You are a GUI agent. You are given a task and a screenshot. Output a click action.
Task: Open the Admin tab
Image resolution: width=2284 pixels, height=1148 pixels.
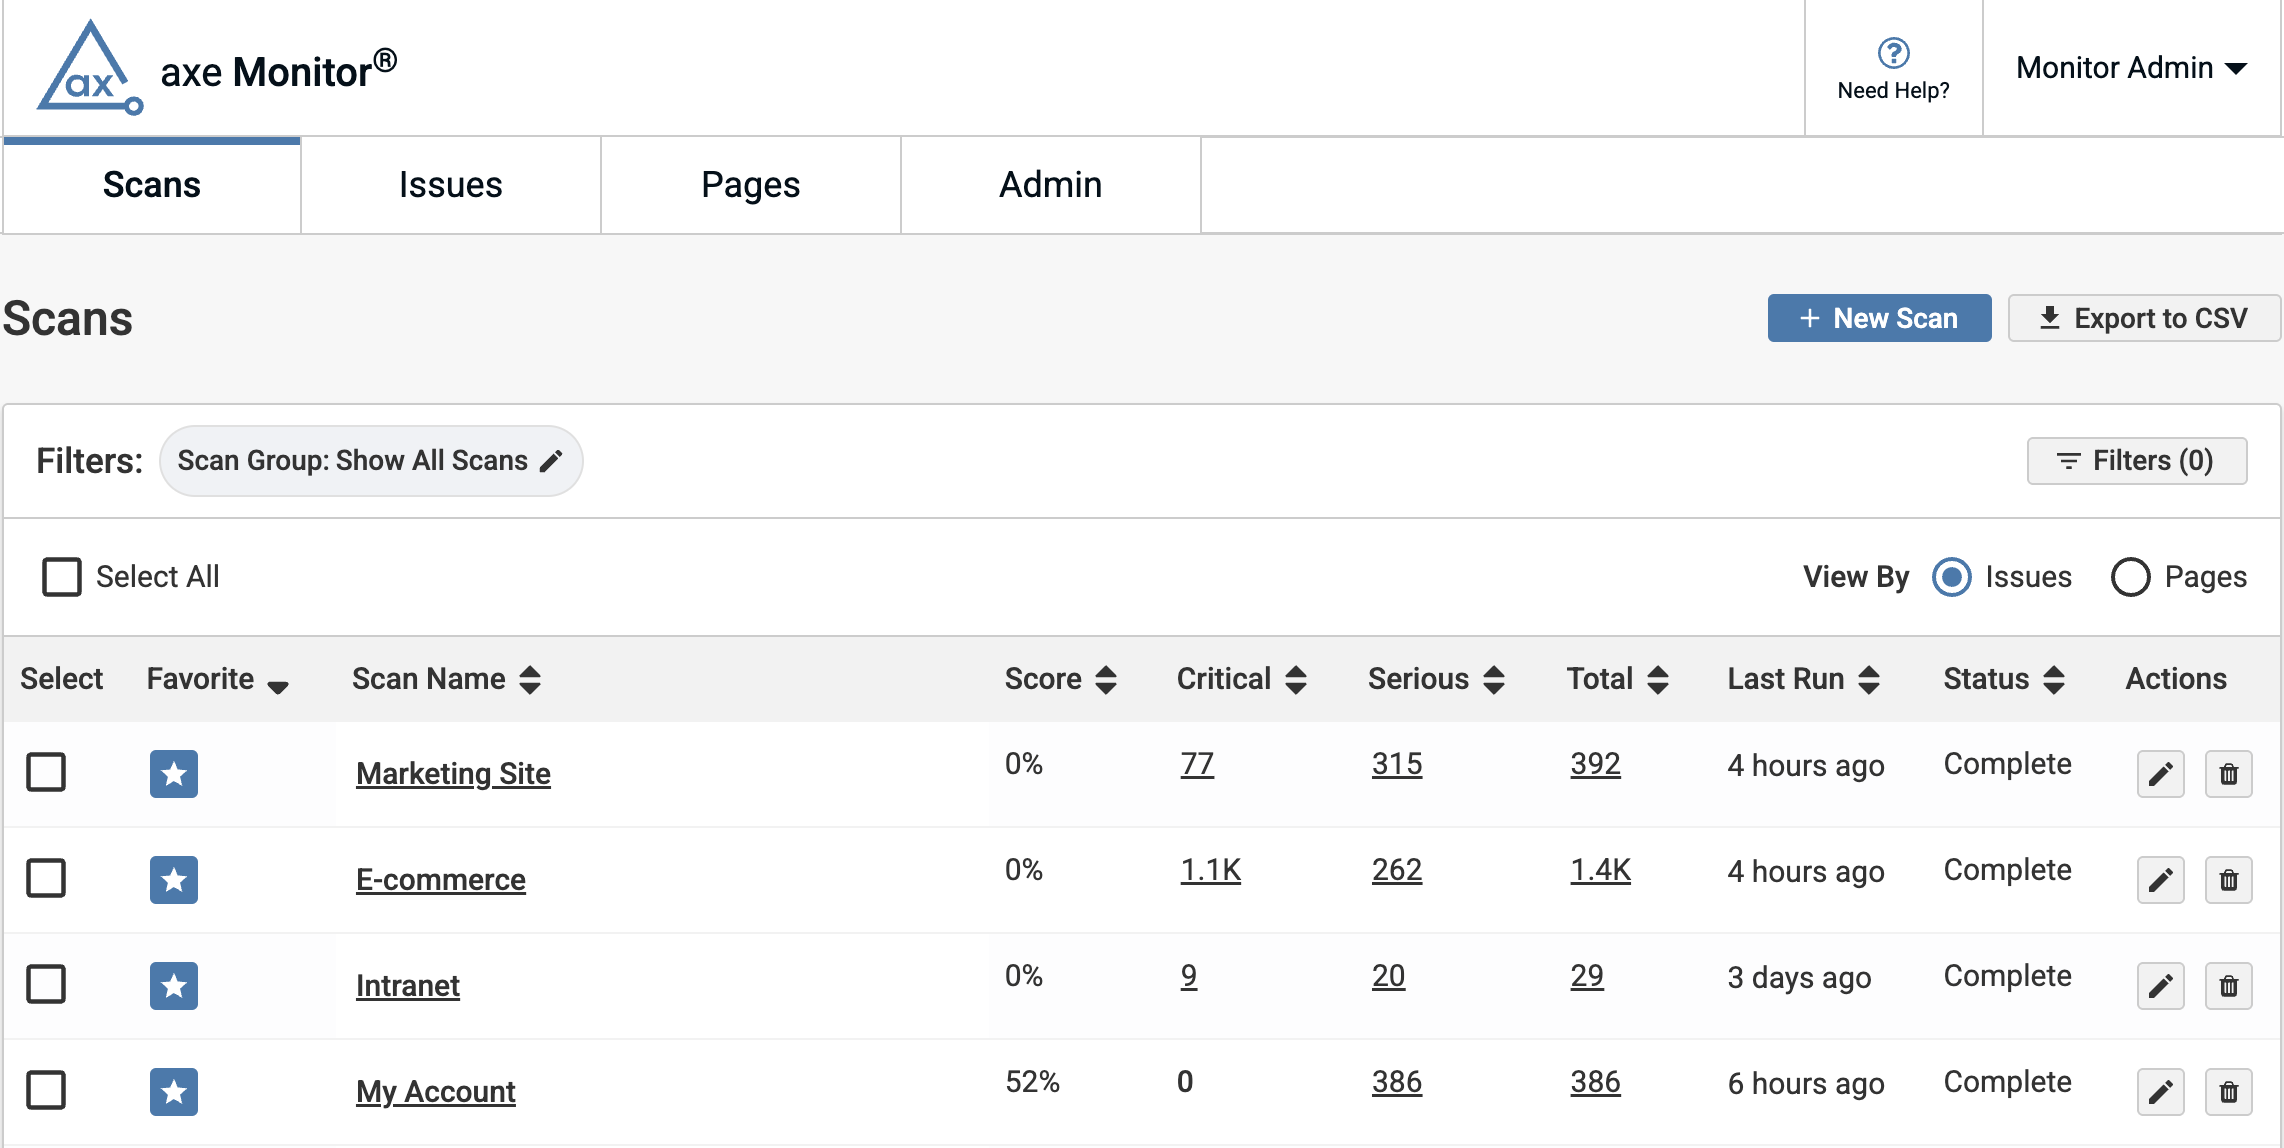click(x=1050, y=185)
